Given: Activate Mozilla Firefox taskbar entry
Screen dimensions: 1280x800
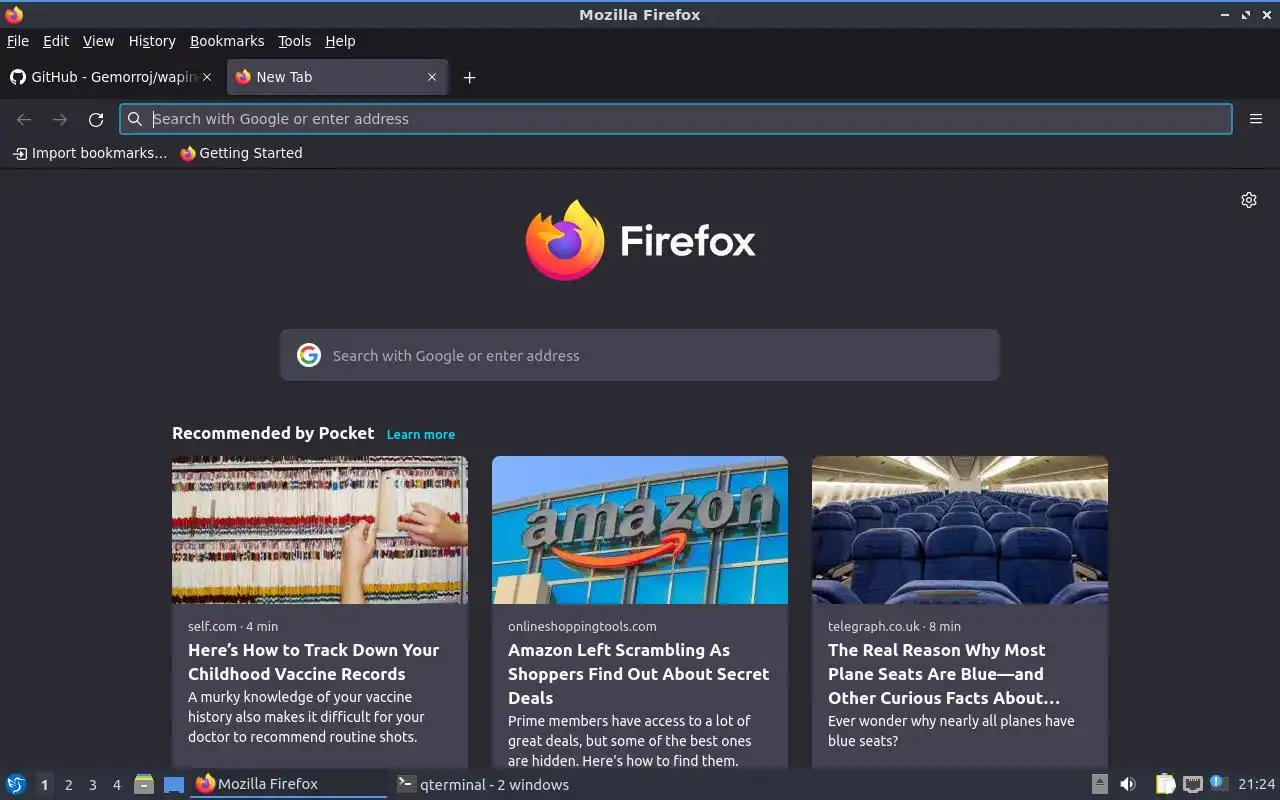Looking at the screenshot, I should 288,784.
